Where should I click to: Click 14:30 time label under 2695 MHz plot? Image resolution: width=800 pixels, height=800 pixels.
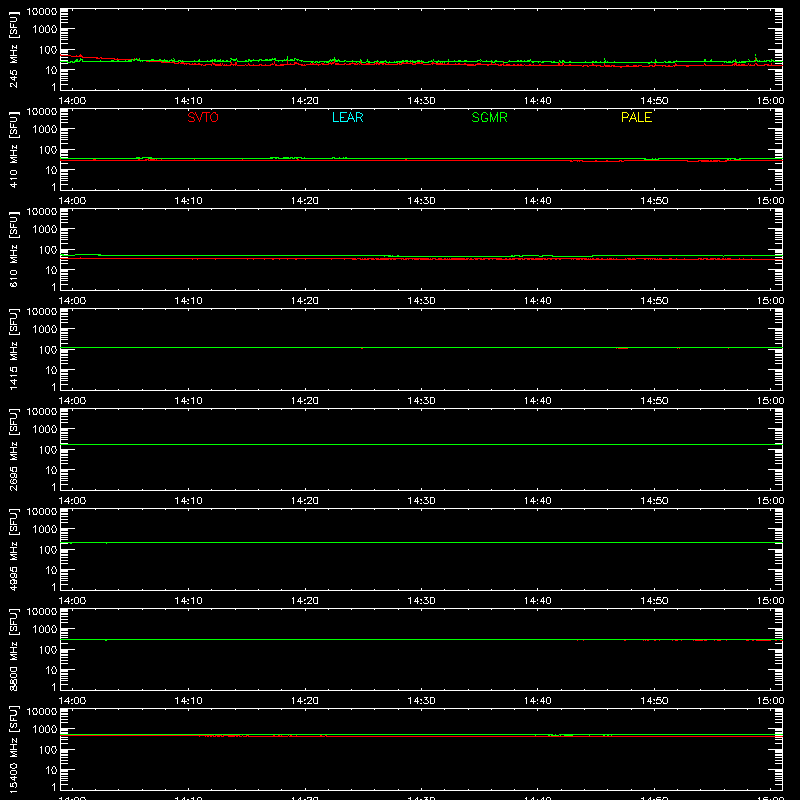[421, 501]
